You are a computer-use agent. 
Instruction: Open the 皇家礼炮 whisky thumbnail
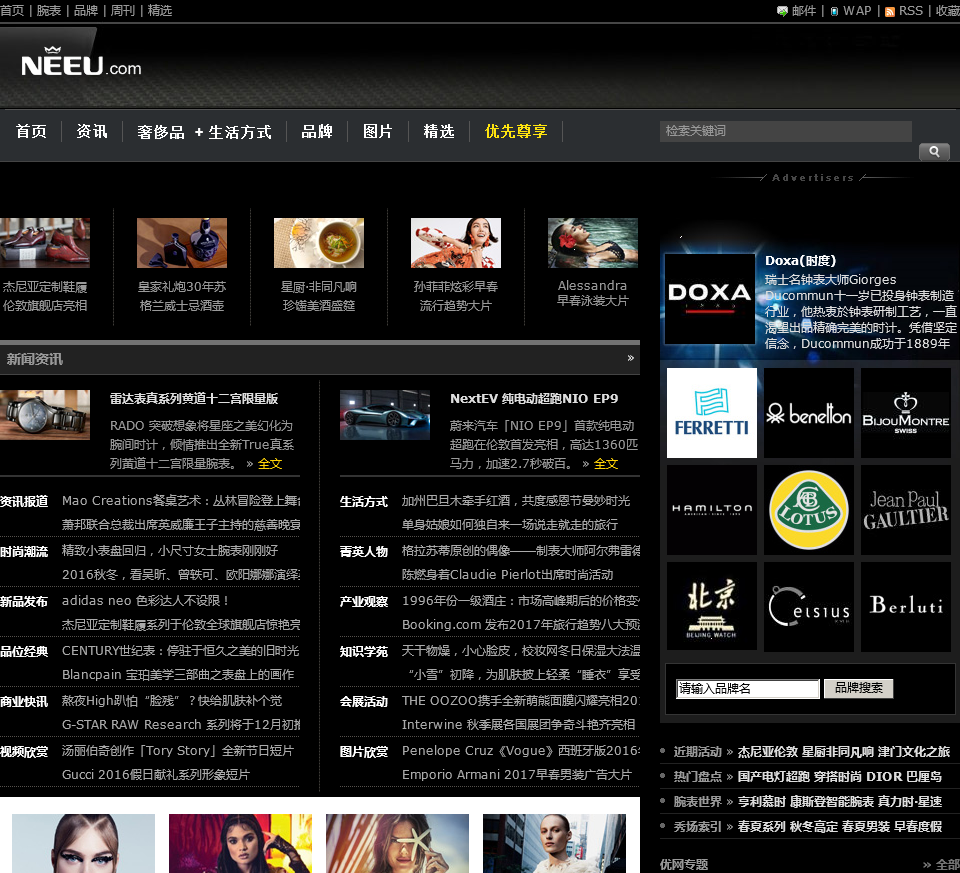click(x=182, y=243)
